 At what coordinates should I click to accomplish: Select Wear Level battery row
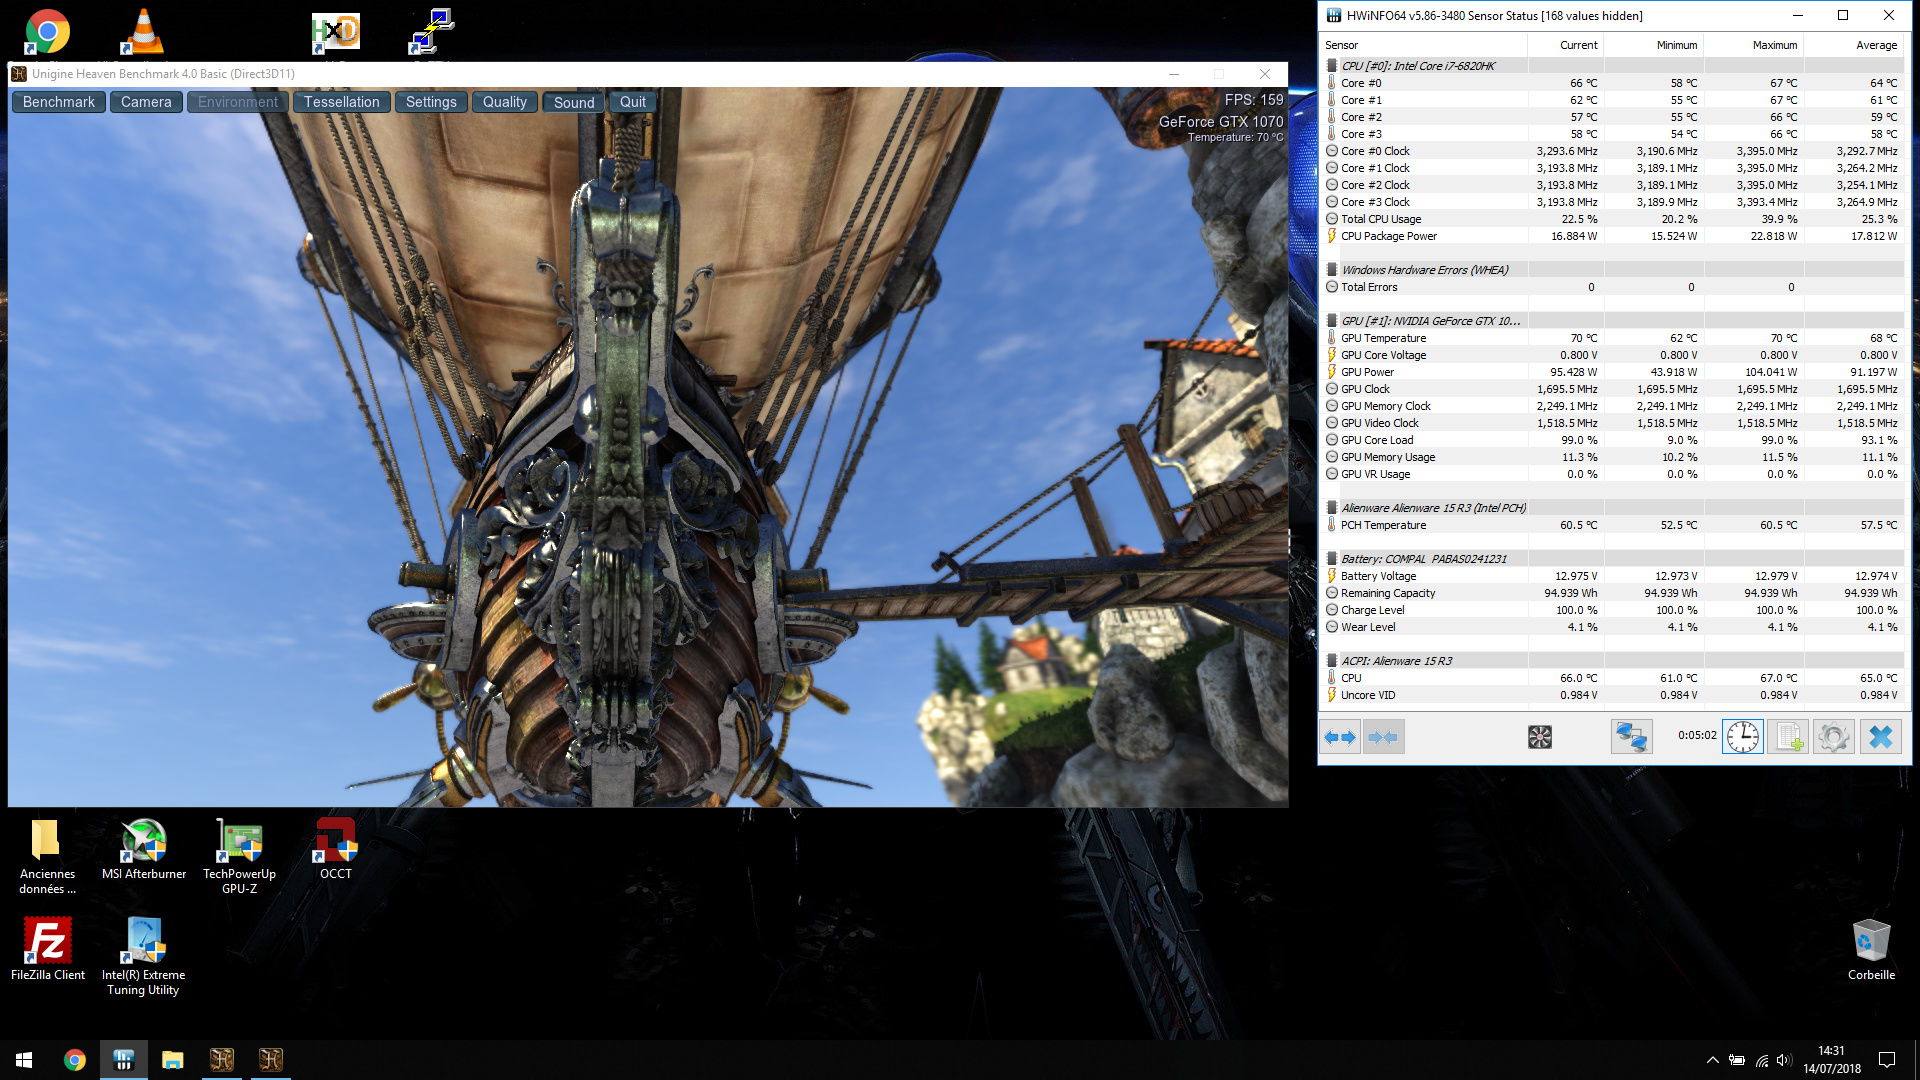tap(1613, 627)
